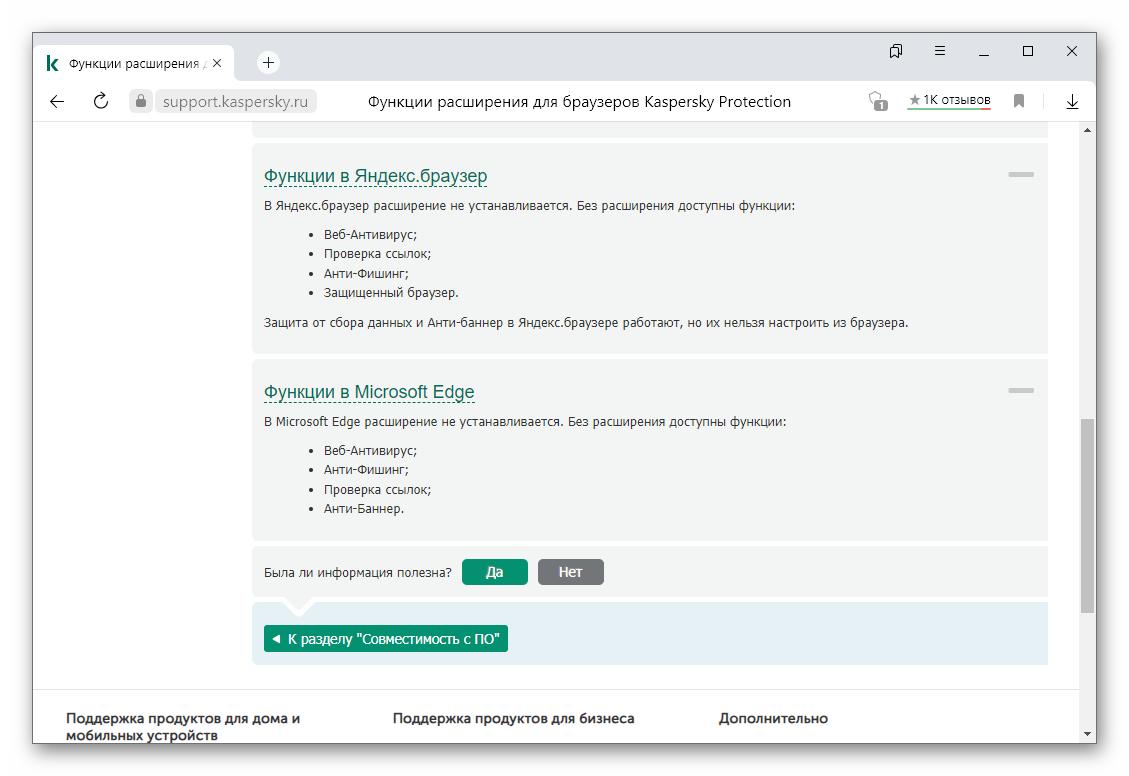Open the Protect shield icon in address bar
The width and height of the screenshot is (1129, 776).
click(x=877, y=101)
